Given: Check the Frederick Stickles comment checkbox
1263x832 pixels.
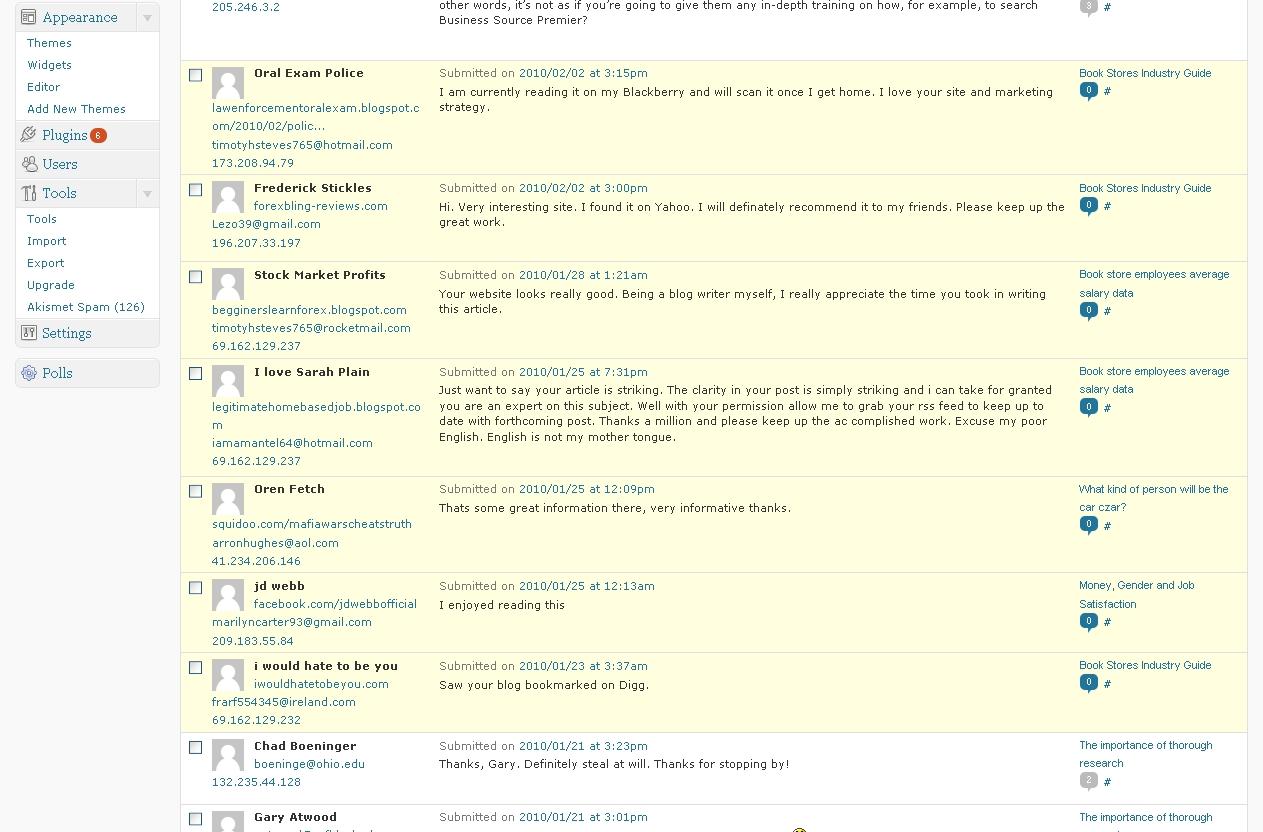Looking at the screenshot, I should tap(196, 190).
